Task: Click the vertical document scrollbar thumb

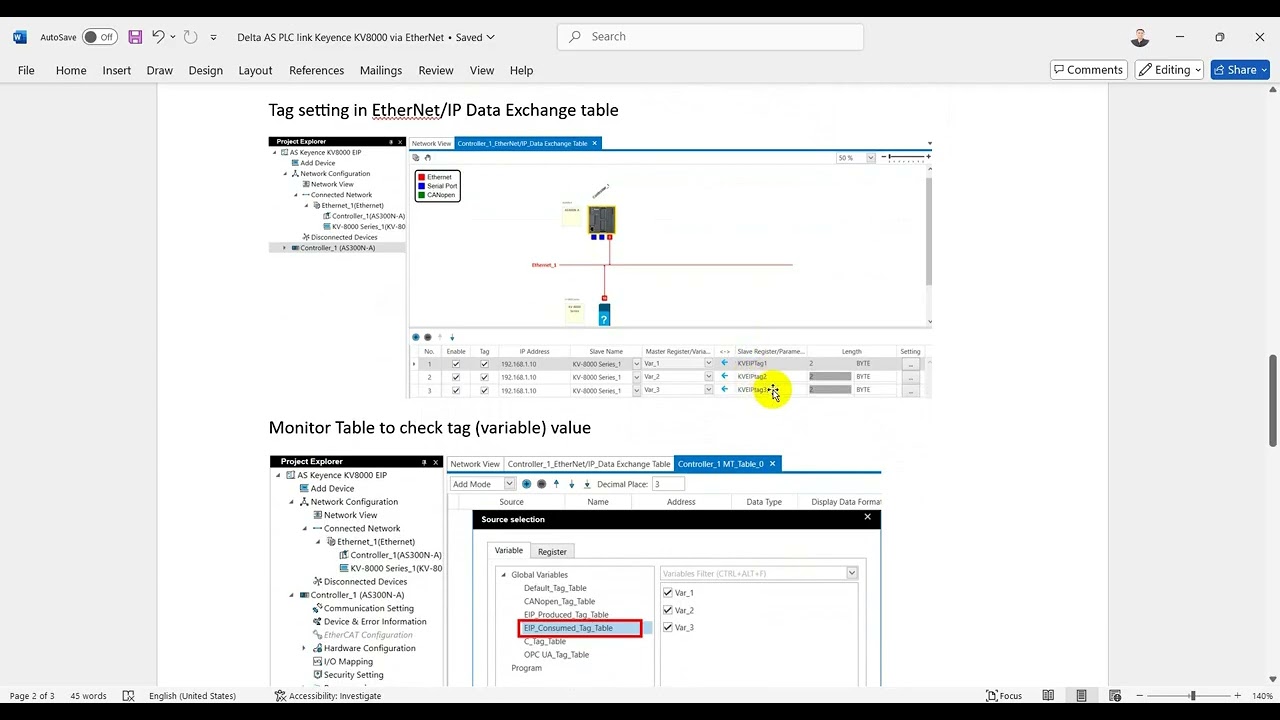Action: pos(1273,400)
